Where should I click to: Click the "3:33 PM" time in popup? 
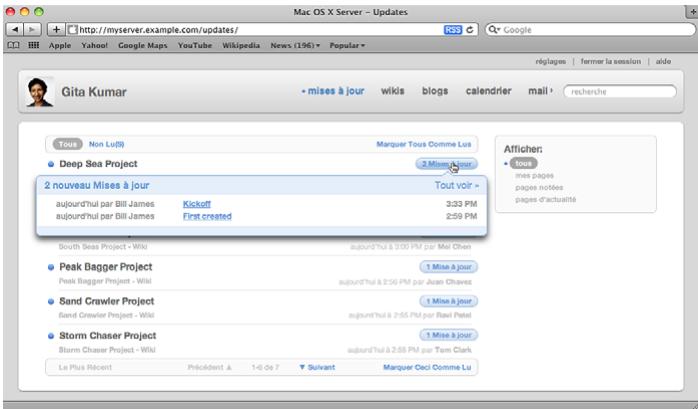pyautogui.click(x=461, y=204)
